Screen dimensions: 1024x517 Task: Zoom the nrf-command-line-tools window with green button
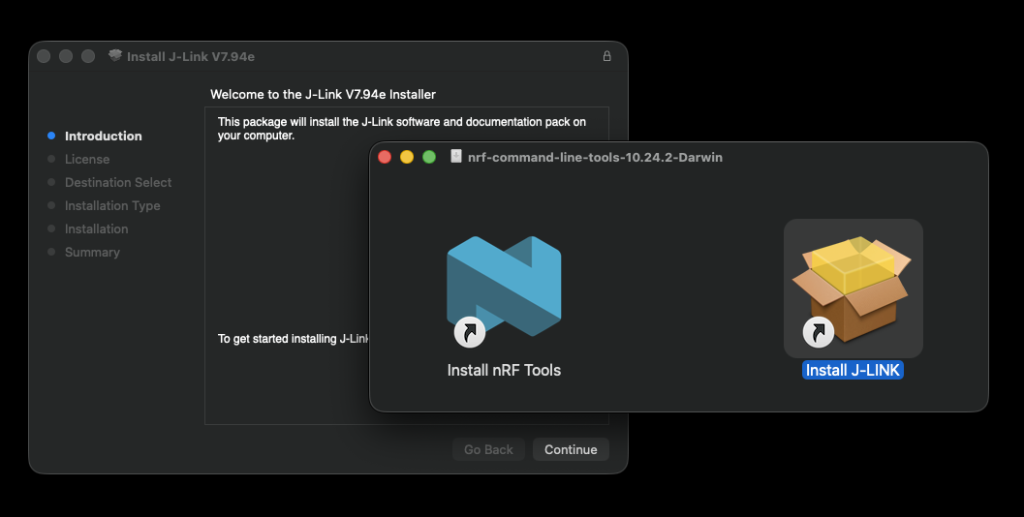(x=429, y=157)
